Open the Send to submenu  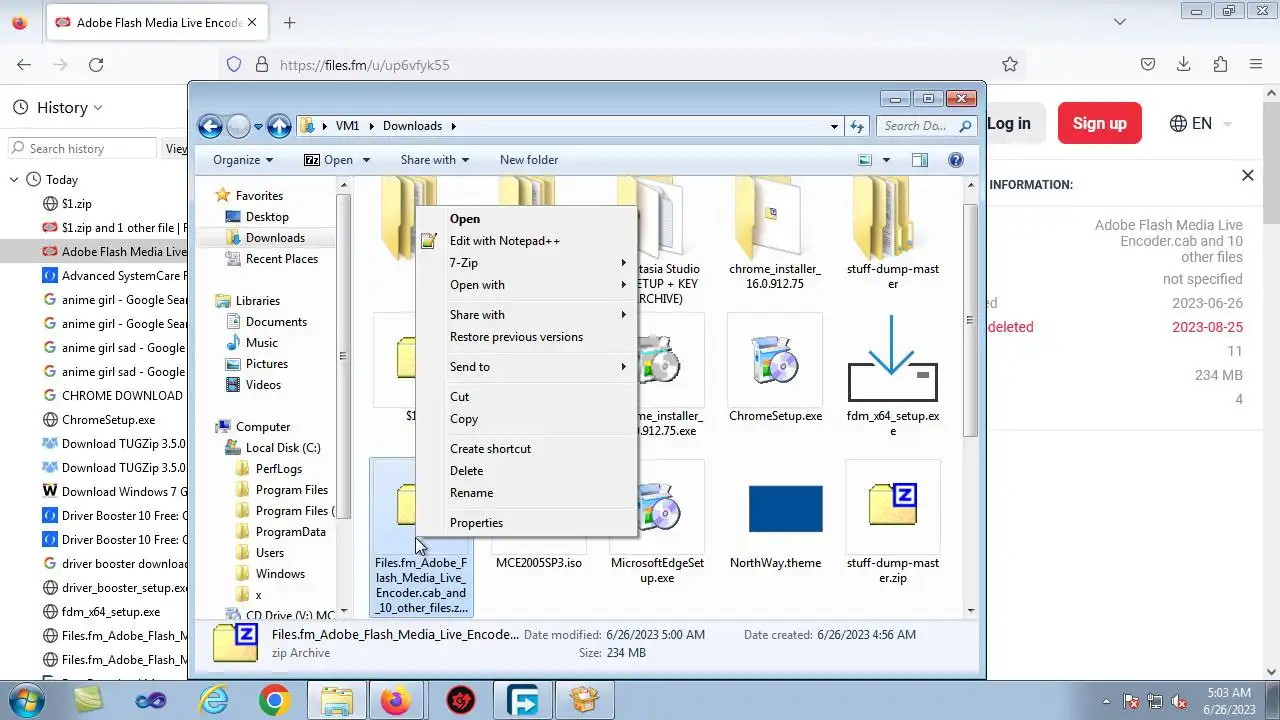pyautogui.click(x=526, y=367)
